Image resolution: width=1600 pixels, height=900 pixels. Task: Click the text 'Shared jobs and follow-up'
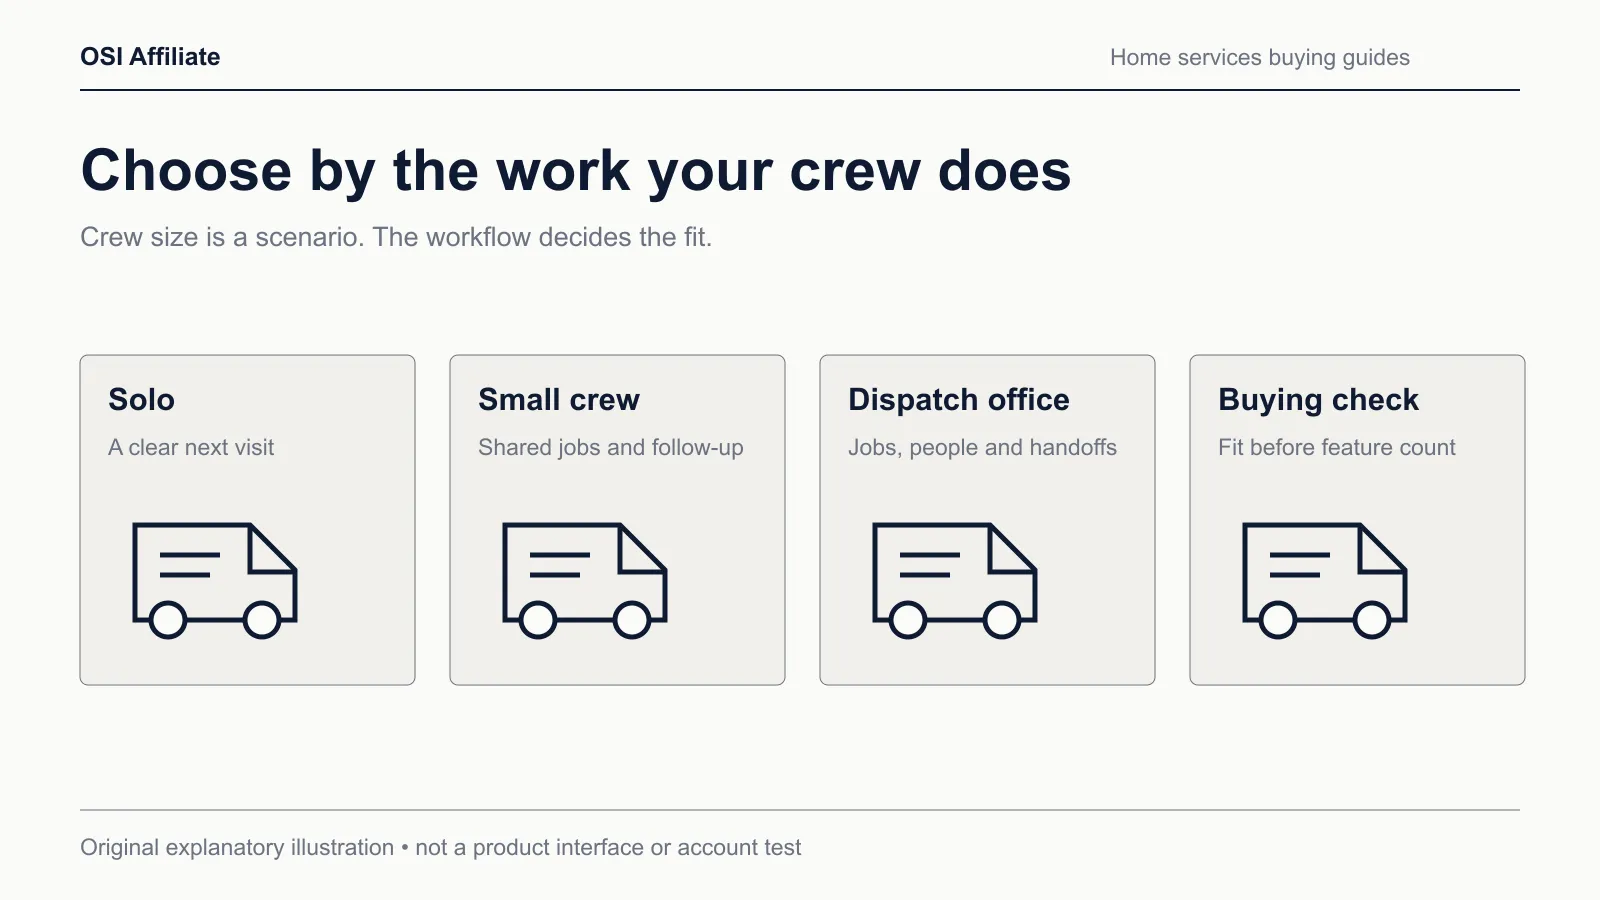[x=611, y=448]
